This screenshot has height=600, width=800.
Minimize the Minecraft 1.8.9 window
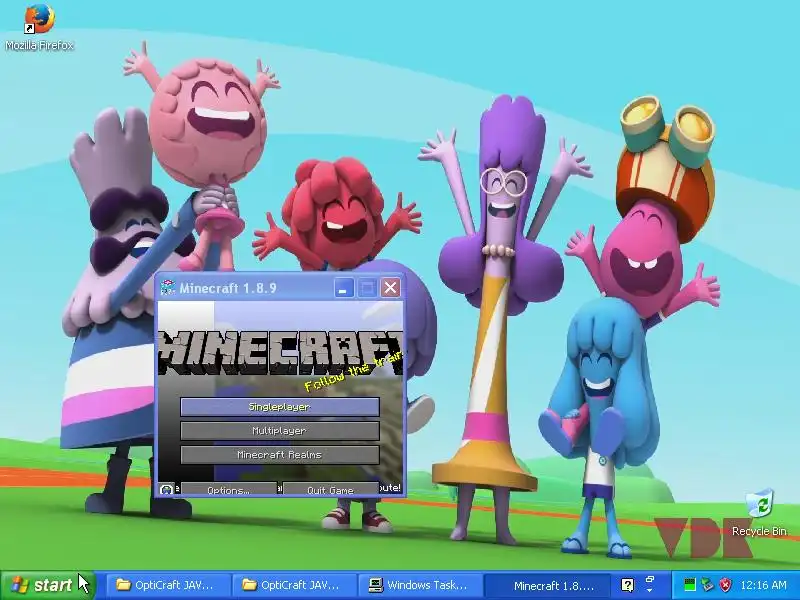[x=343, y=288]
